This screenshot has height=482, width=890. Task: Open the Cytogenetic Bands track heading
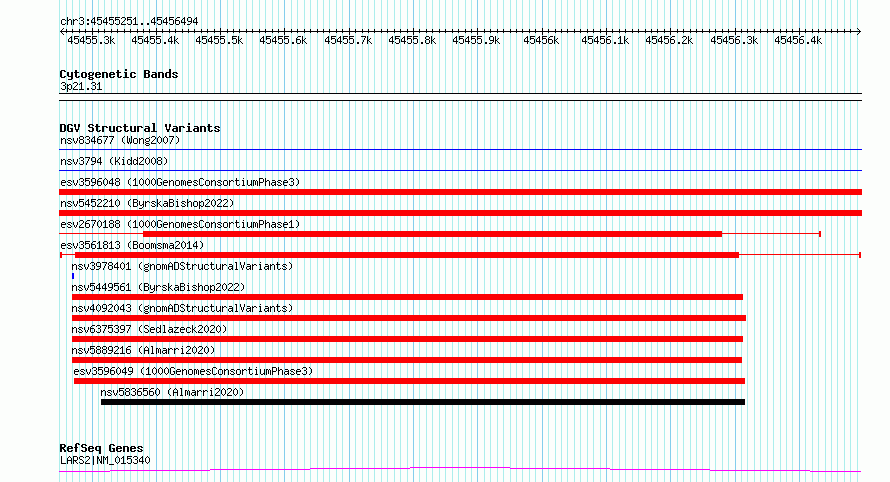119,74
